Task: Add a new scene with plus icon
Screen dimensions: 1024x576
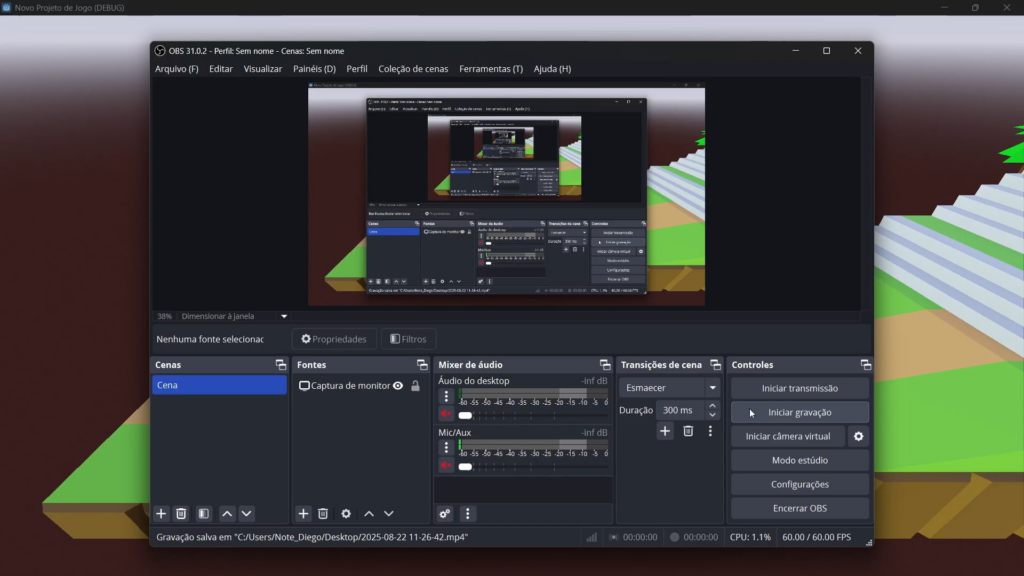Action: tap(161, 514)
